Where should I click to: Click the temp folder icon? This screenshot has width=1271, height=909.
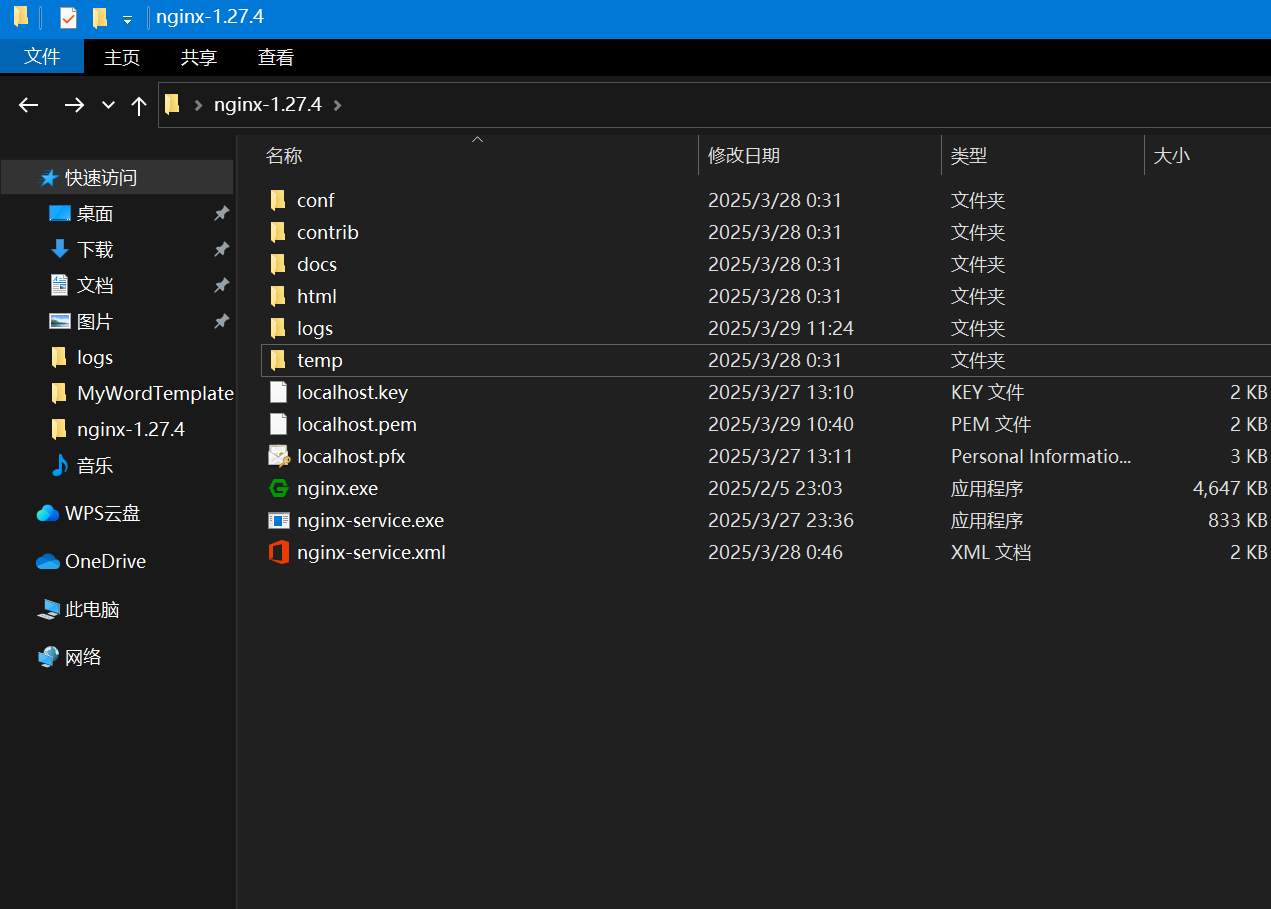tap(278, 360)
